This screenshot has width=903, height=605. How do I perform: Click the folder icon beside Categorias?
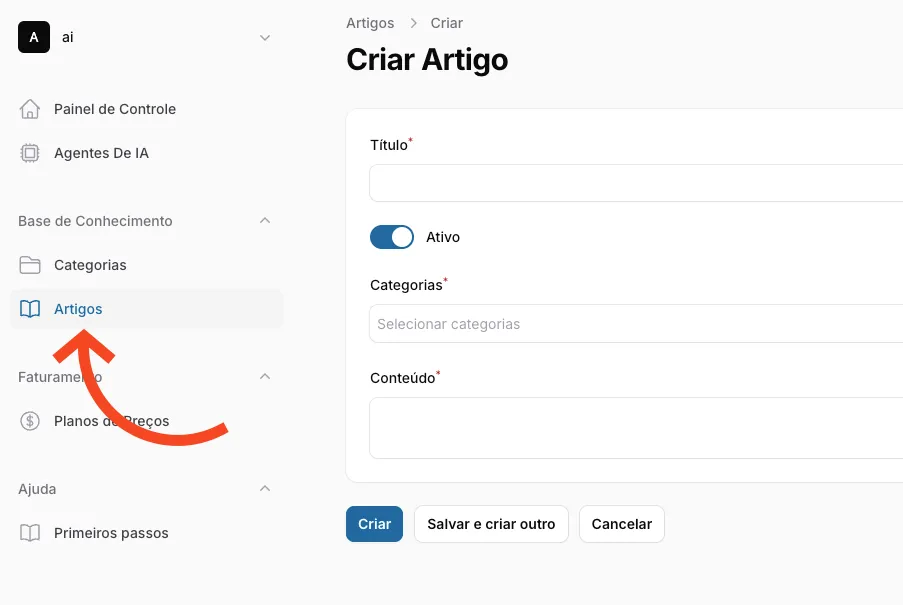coord(30,265)
